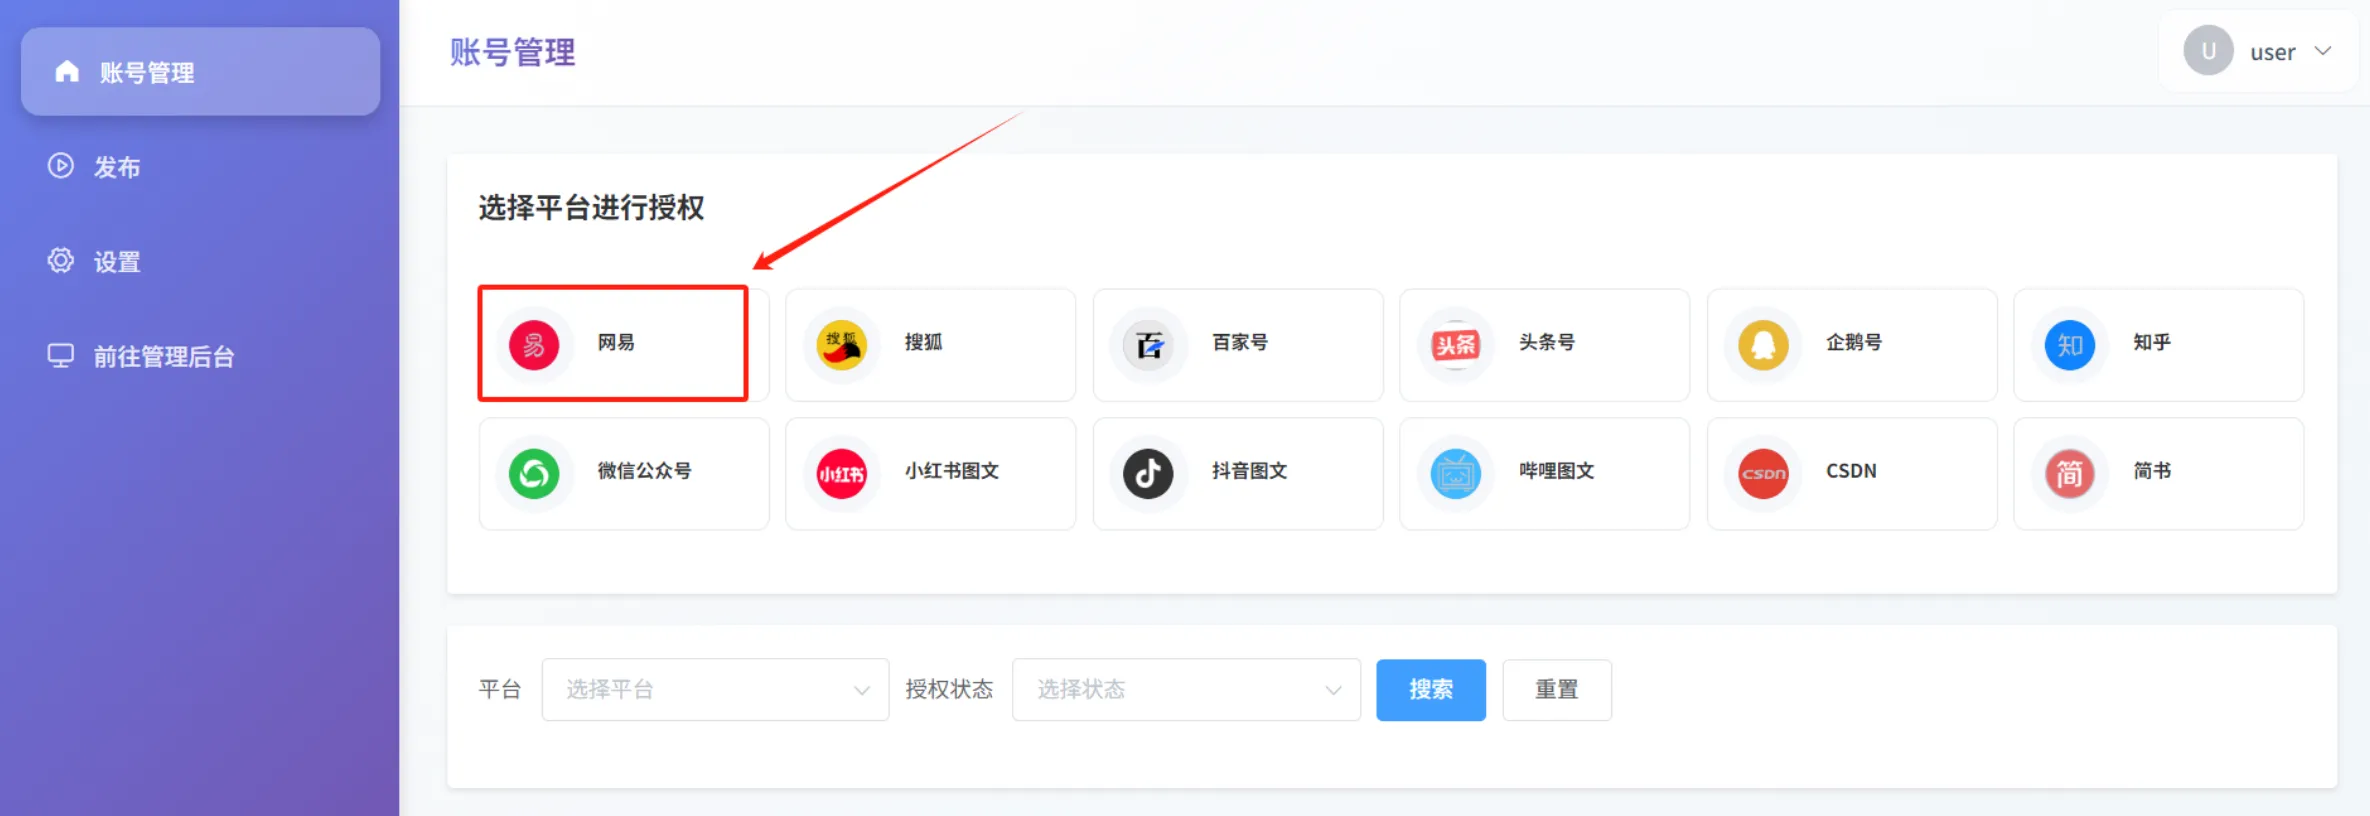Click the Douyin (抖音图文) icon

click(x=1148, y=473)
